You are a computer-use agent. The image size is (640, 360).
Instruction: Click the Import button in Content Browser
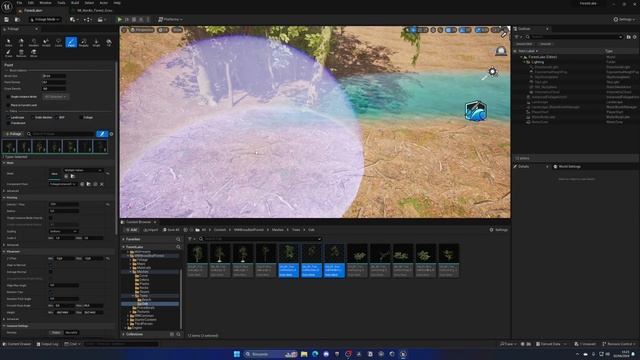(x=151, y=230)
